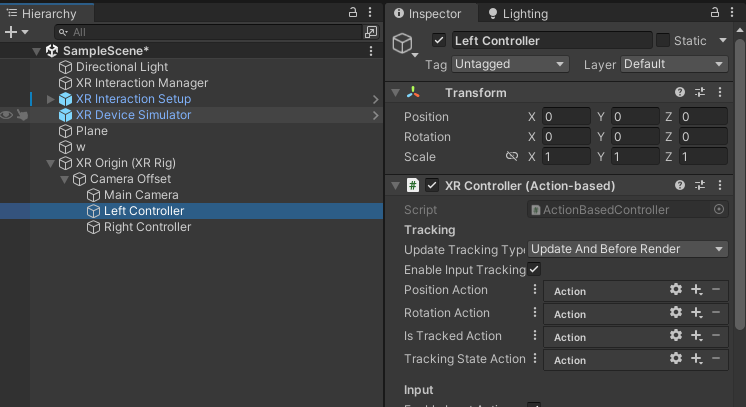Toggle the Scale constrained proportions link icon

512,157
